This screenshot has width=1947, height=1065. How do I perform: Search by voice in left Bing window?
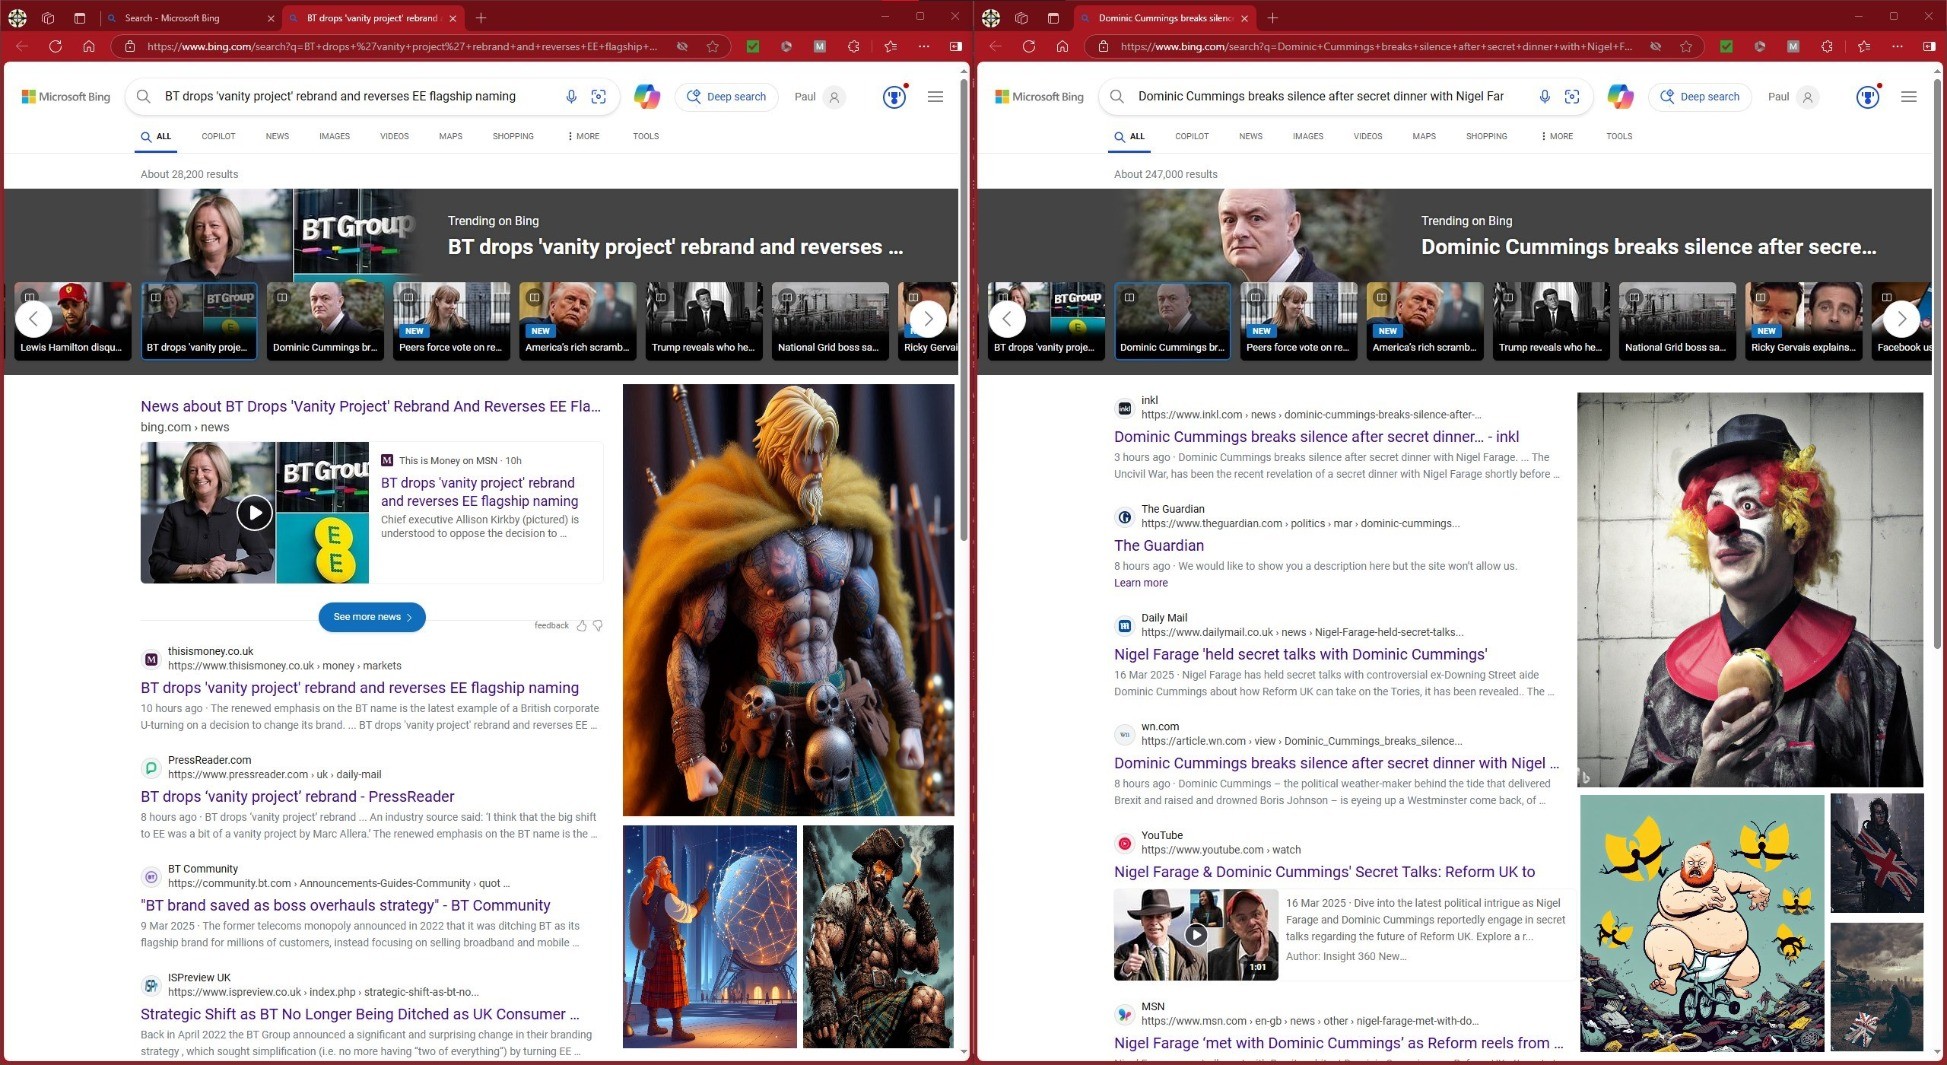point(571,96)
